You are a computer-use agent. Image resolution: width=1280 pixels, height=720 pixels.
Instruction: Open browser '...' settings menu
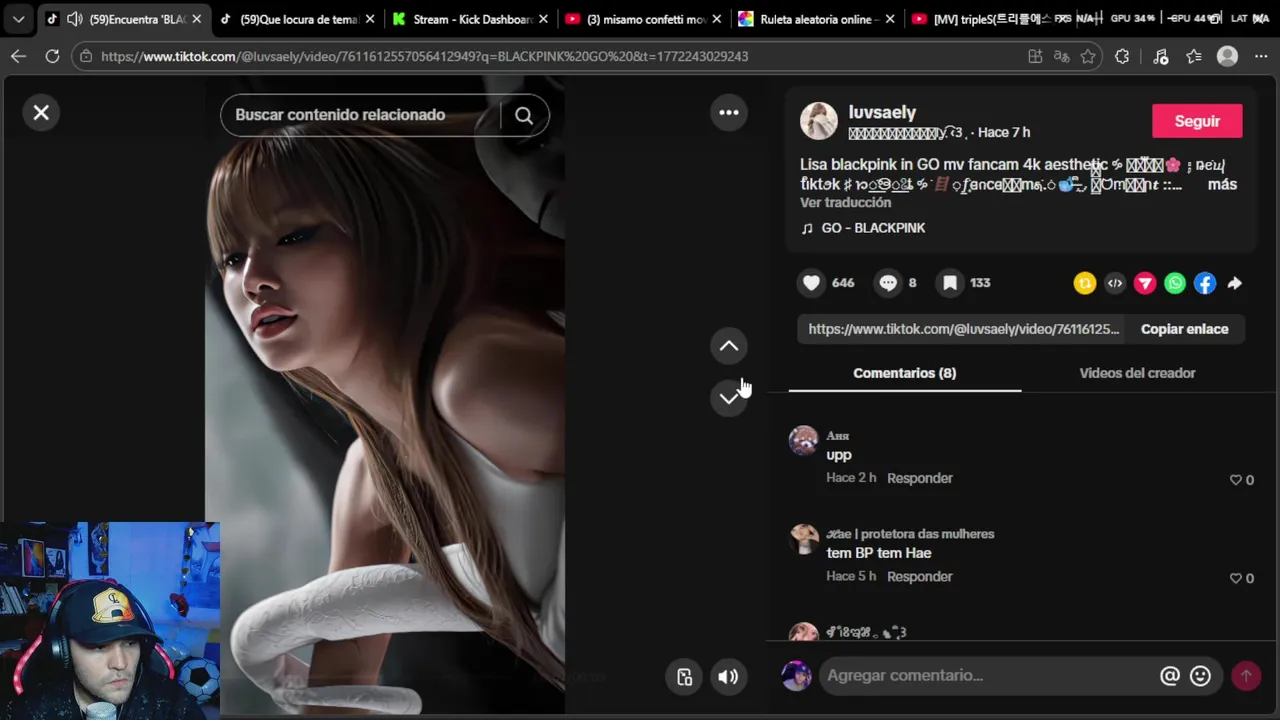(x=1260, y=56)
